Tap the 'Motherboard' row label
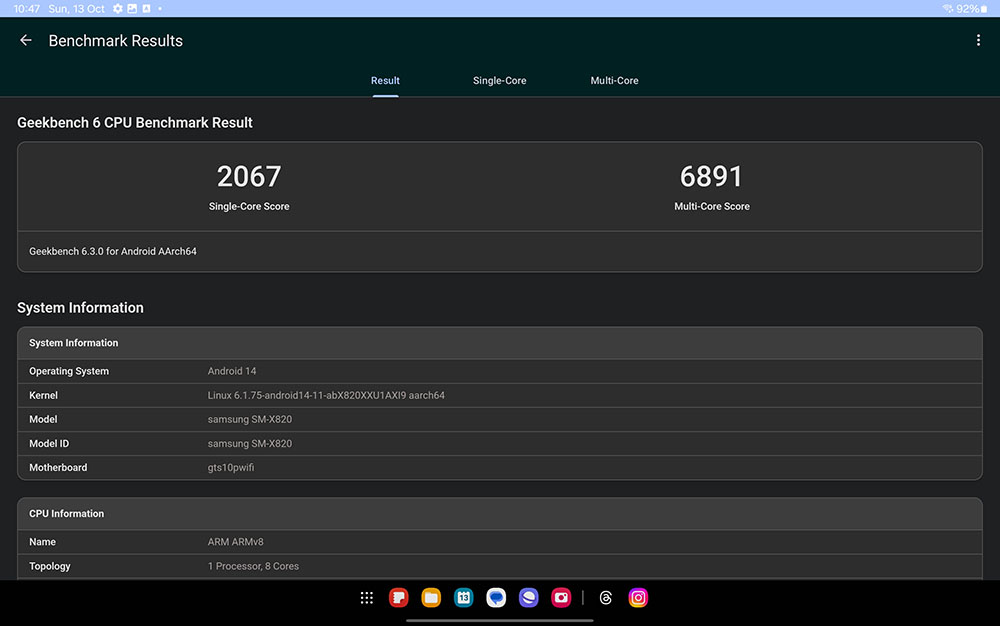The height and width of the screenshot is (626, 1000). (x=58, y=468)
